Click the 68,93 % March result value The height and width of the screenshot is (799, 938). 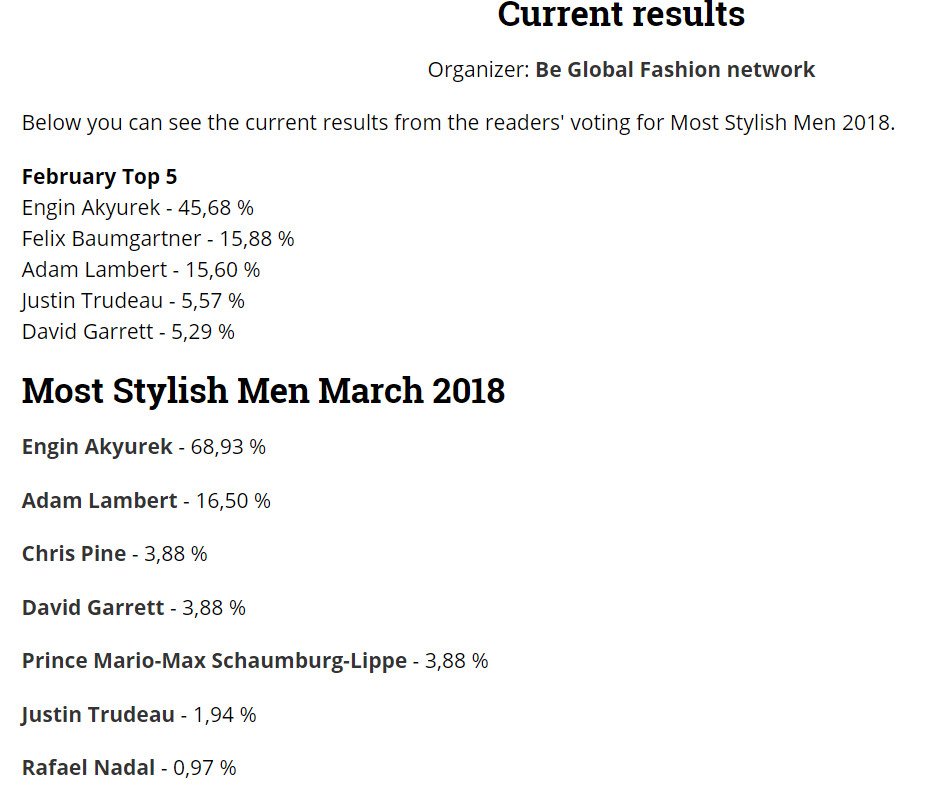coord(228,447)
